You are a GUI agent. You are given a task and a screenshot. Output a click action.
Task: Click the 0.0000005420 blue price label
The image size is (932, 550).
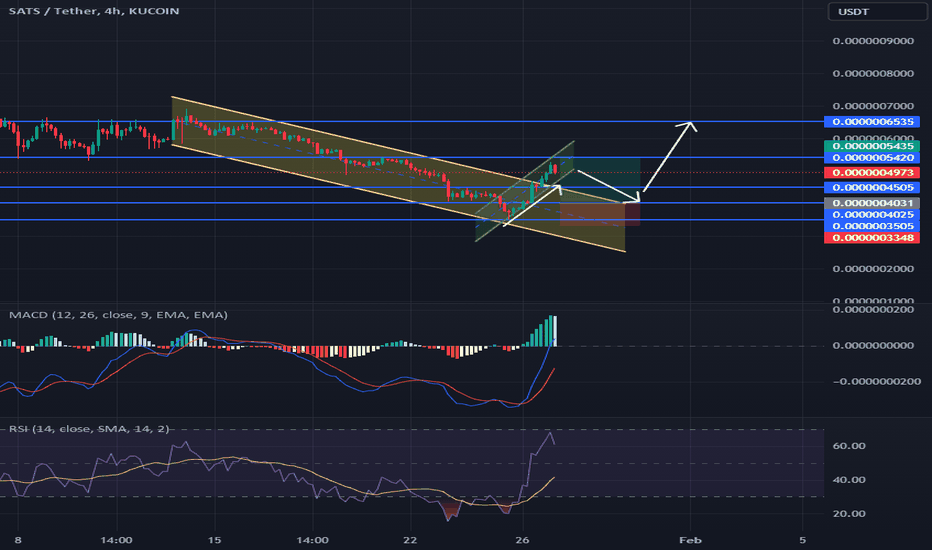(x=872, y=158)
